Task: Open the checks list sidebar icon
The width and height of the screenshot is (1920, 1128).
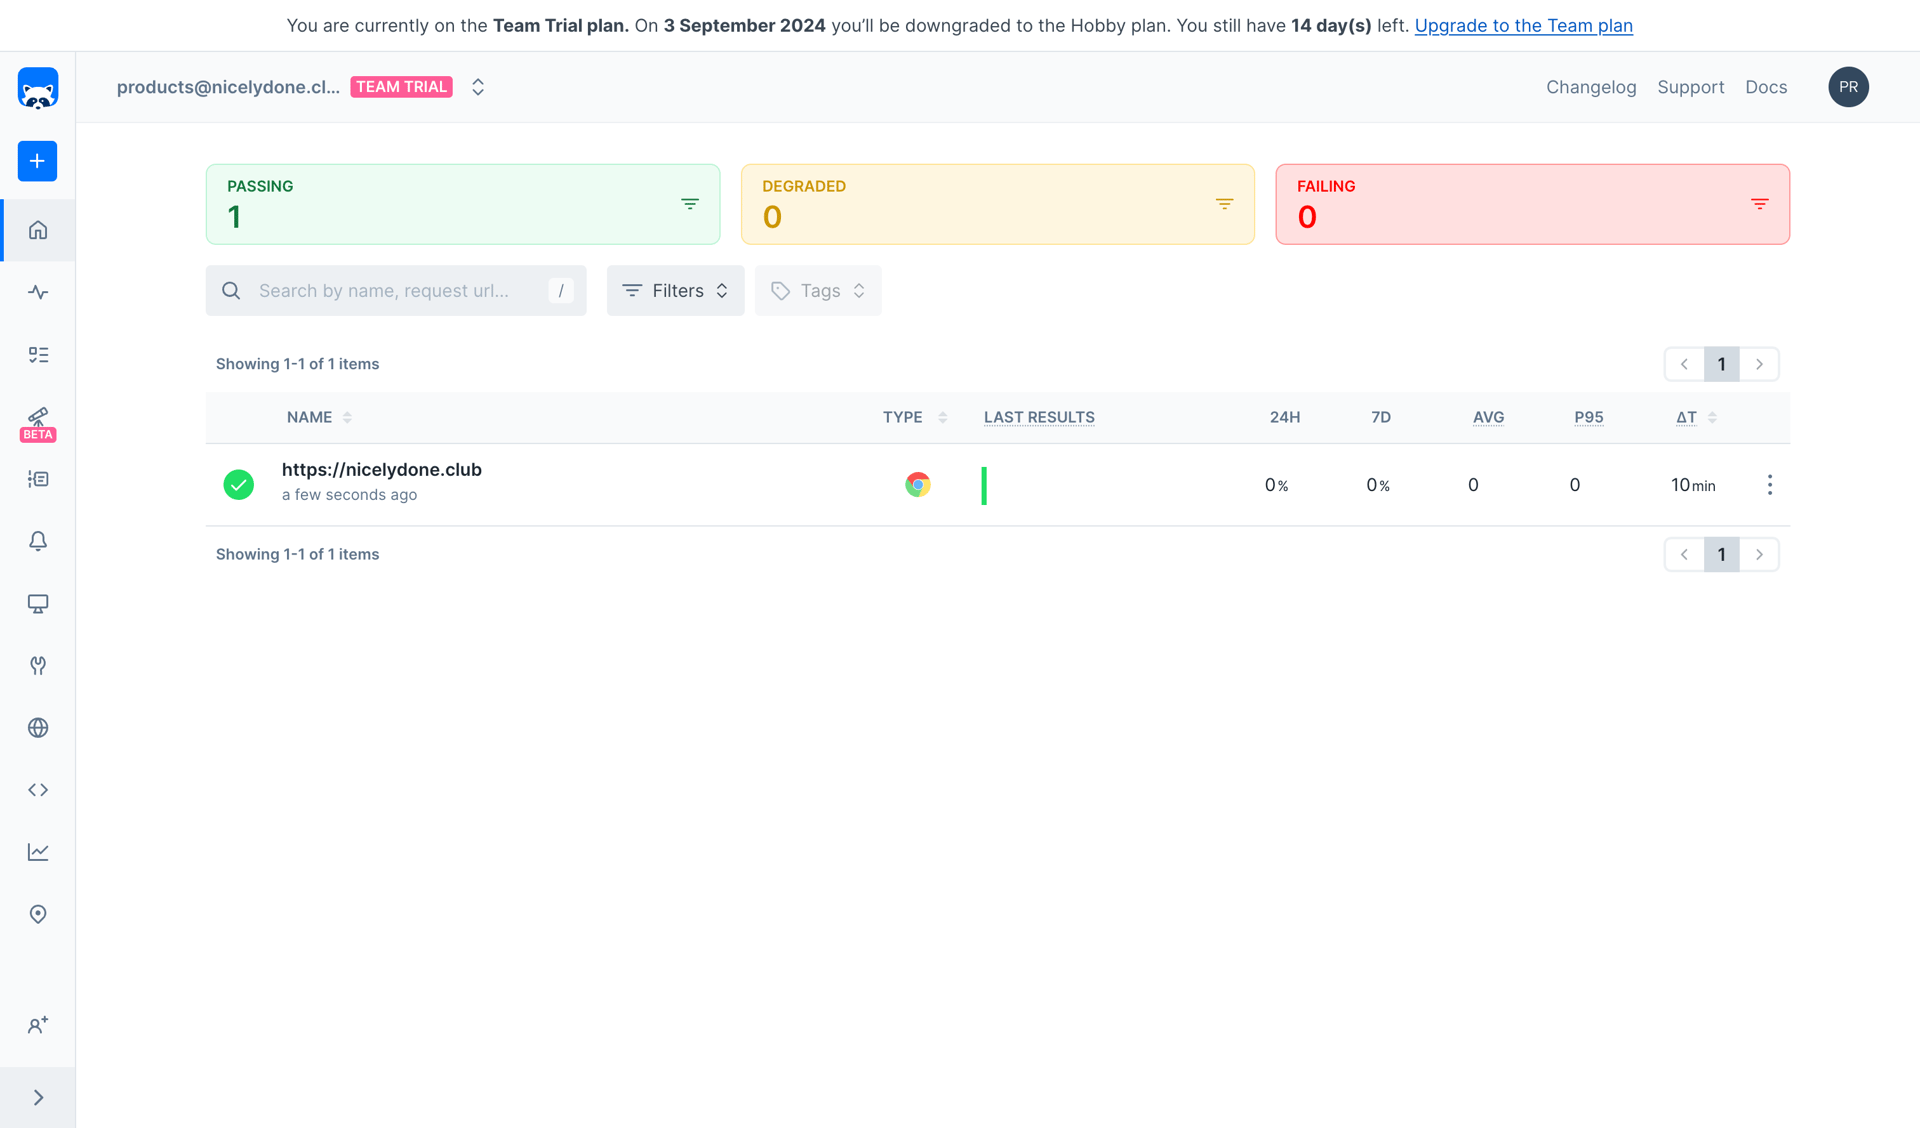Action: (37, 354)
